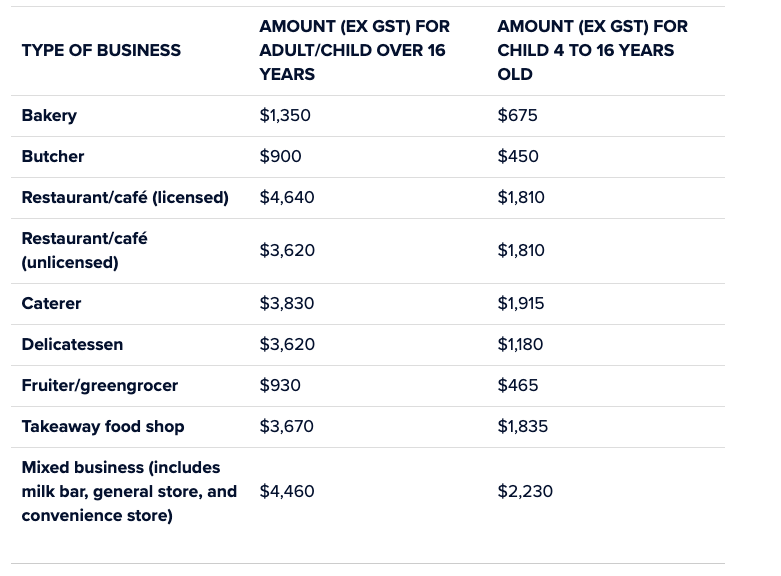Click the Butcher row label
781x576 pixels.
53,156
